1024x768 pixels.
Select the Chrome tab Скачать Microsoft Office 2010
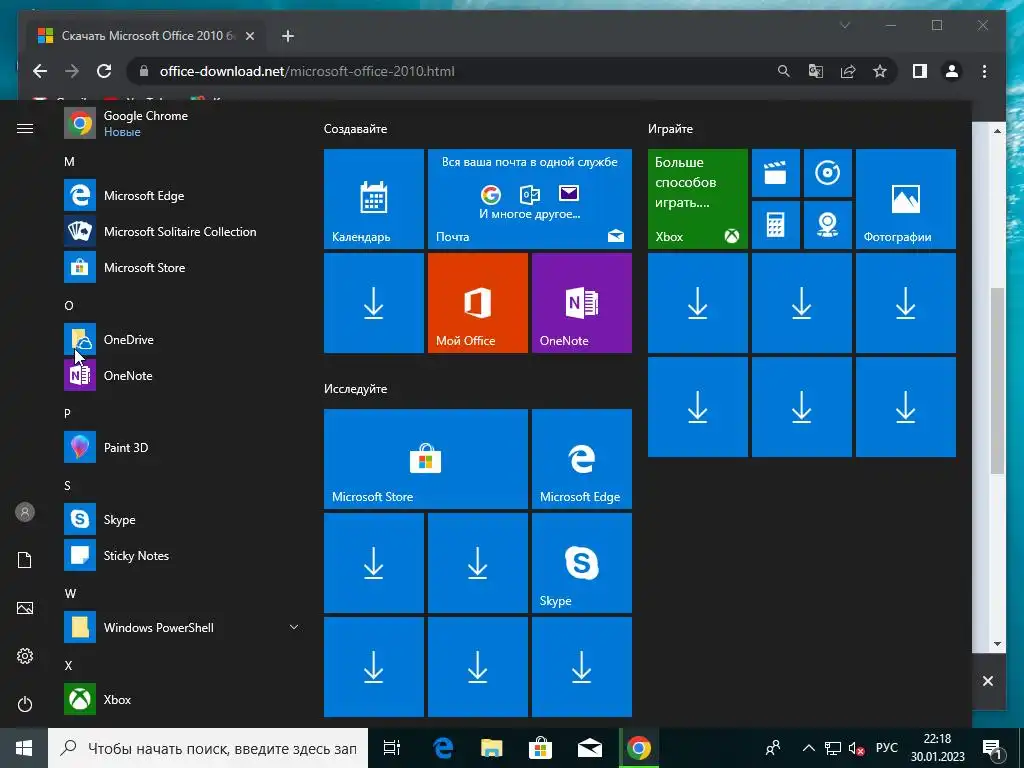[x=147, y=36]
